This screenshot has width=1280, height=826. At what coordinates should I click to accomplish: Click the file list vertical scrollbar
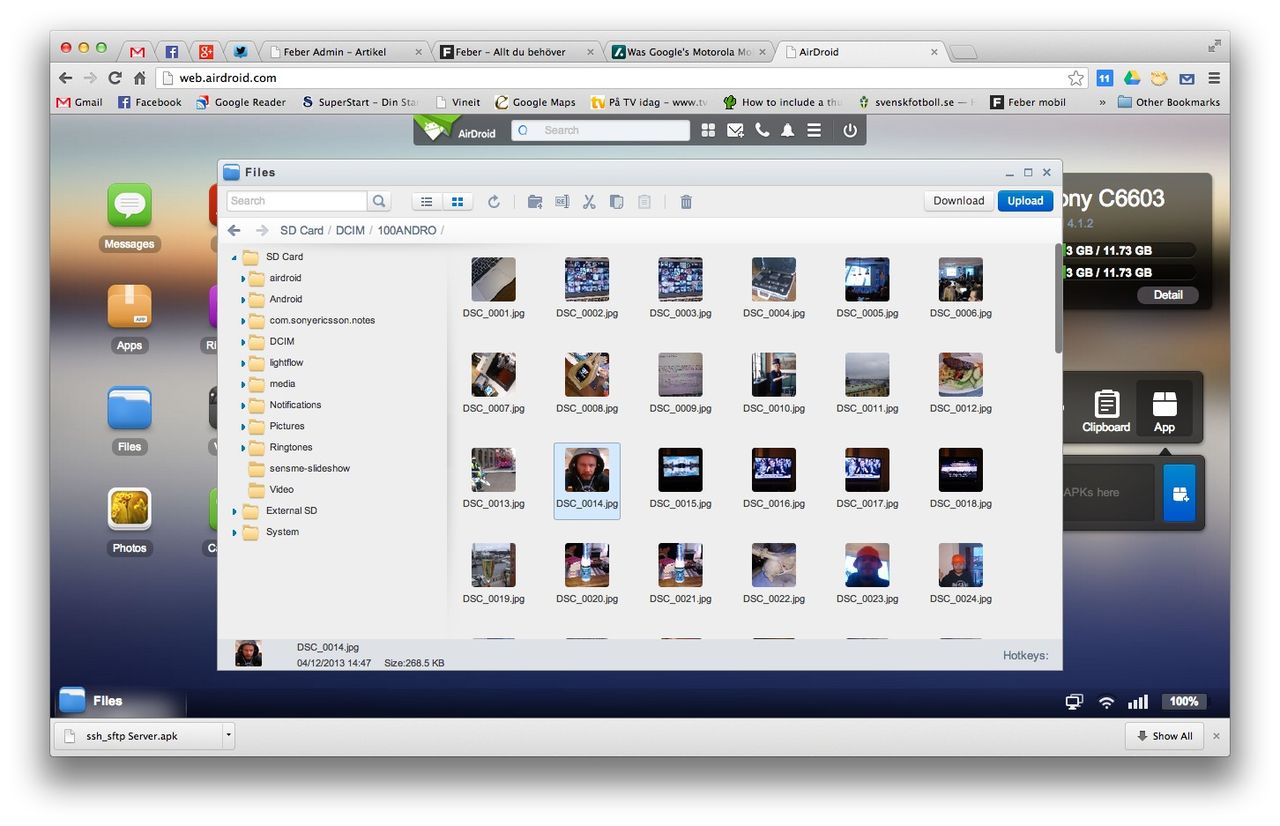click(1058, 300)
